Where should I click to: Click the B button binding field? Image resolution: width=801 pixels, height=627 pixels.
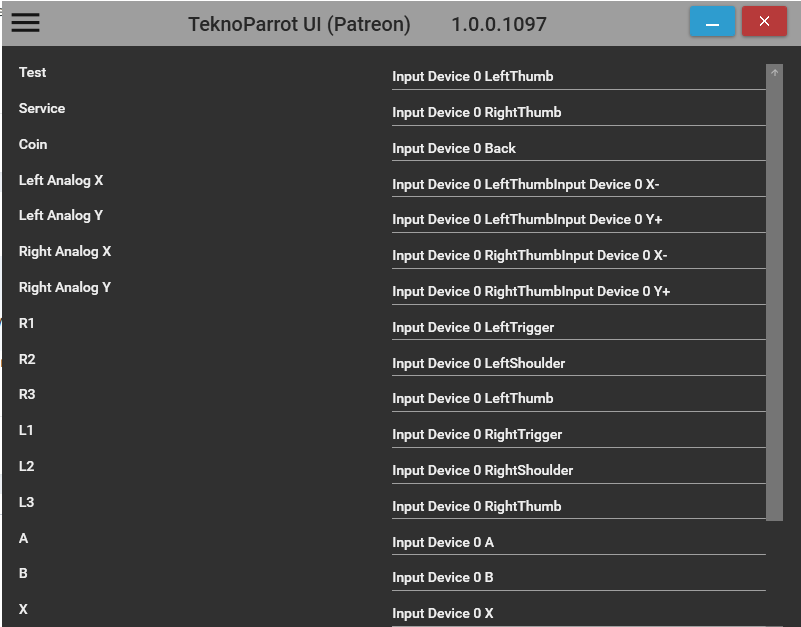pyautogui.click(x=578, y=578)
